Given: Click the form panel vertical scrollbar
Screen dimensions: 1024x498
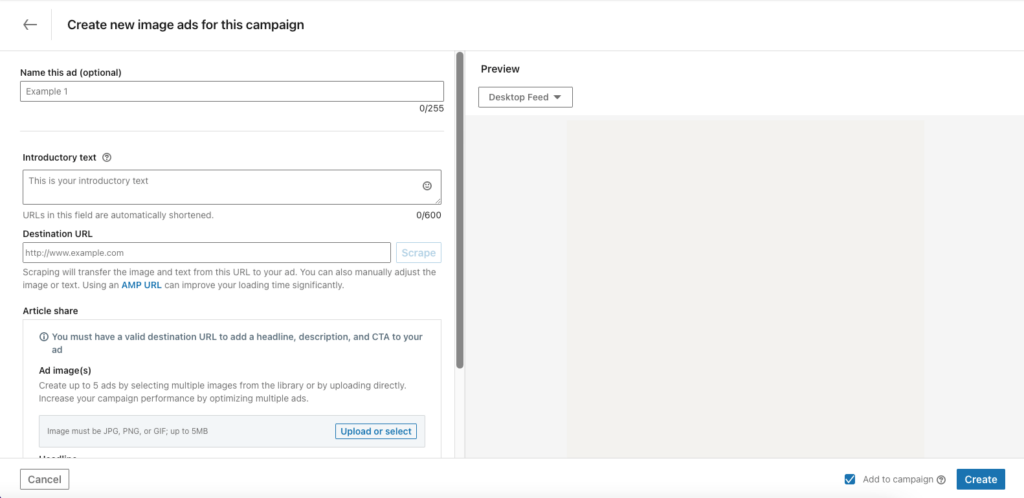Looking at the screenshot, I should pyautogui.click(x=460, y=210).
